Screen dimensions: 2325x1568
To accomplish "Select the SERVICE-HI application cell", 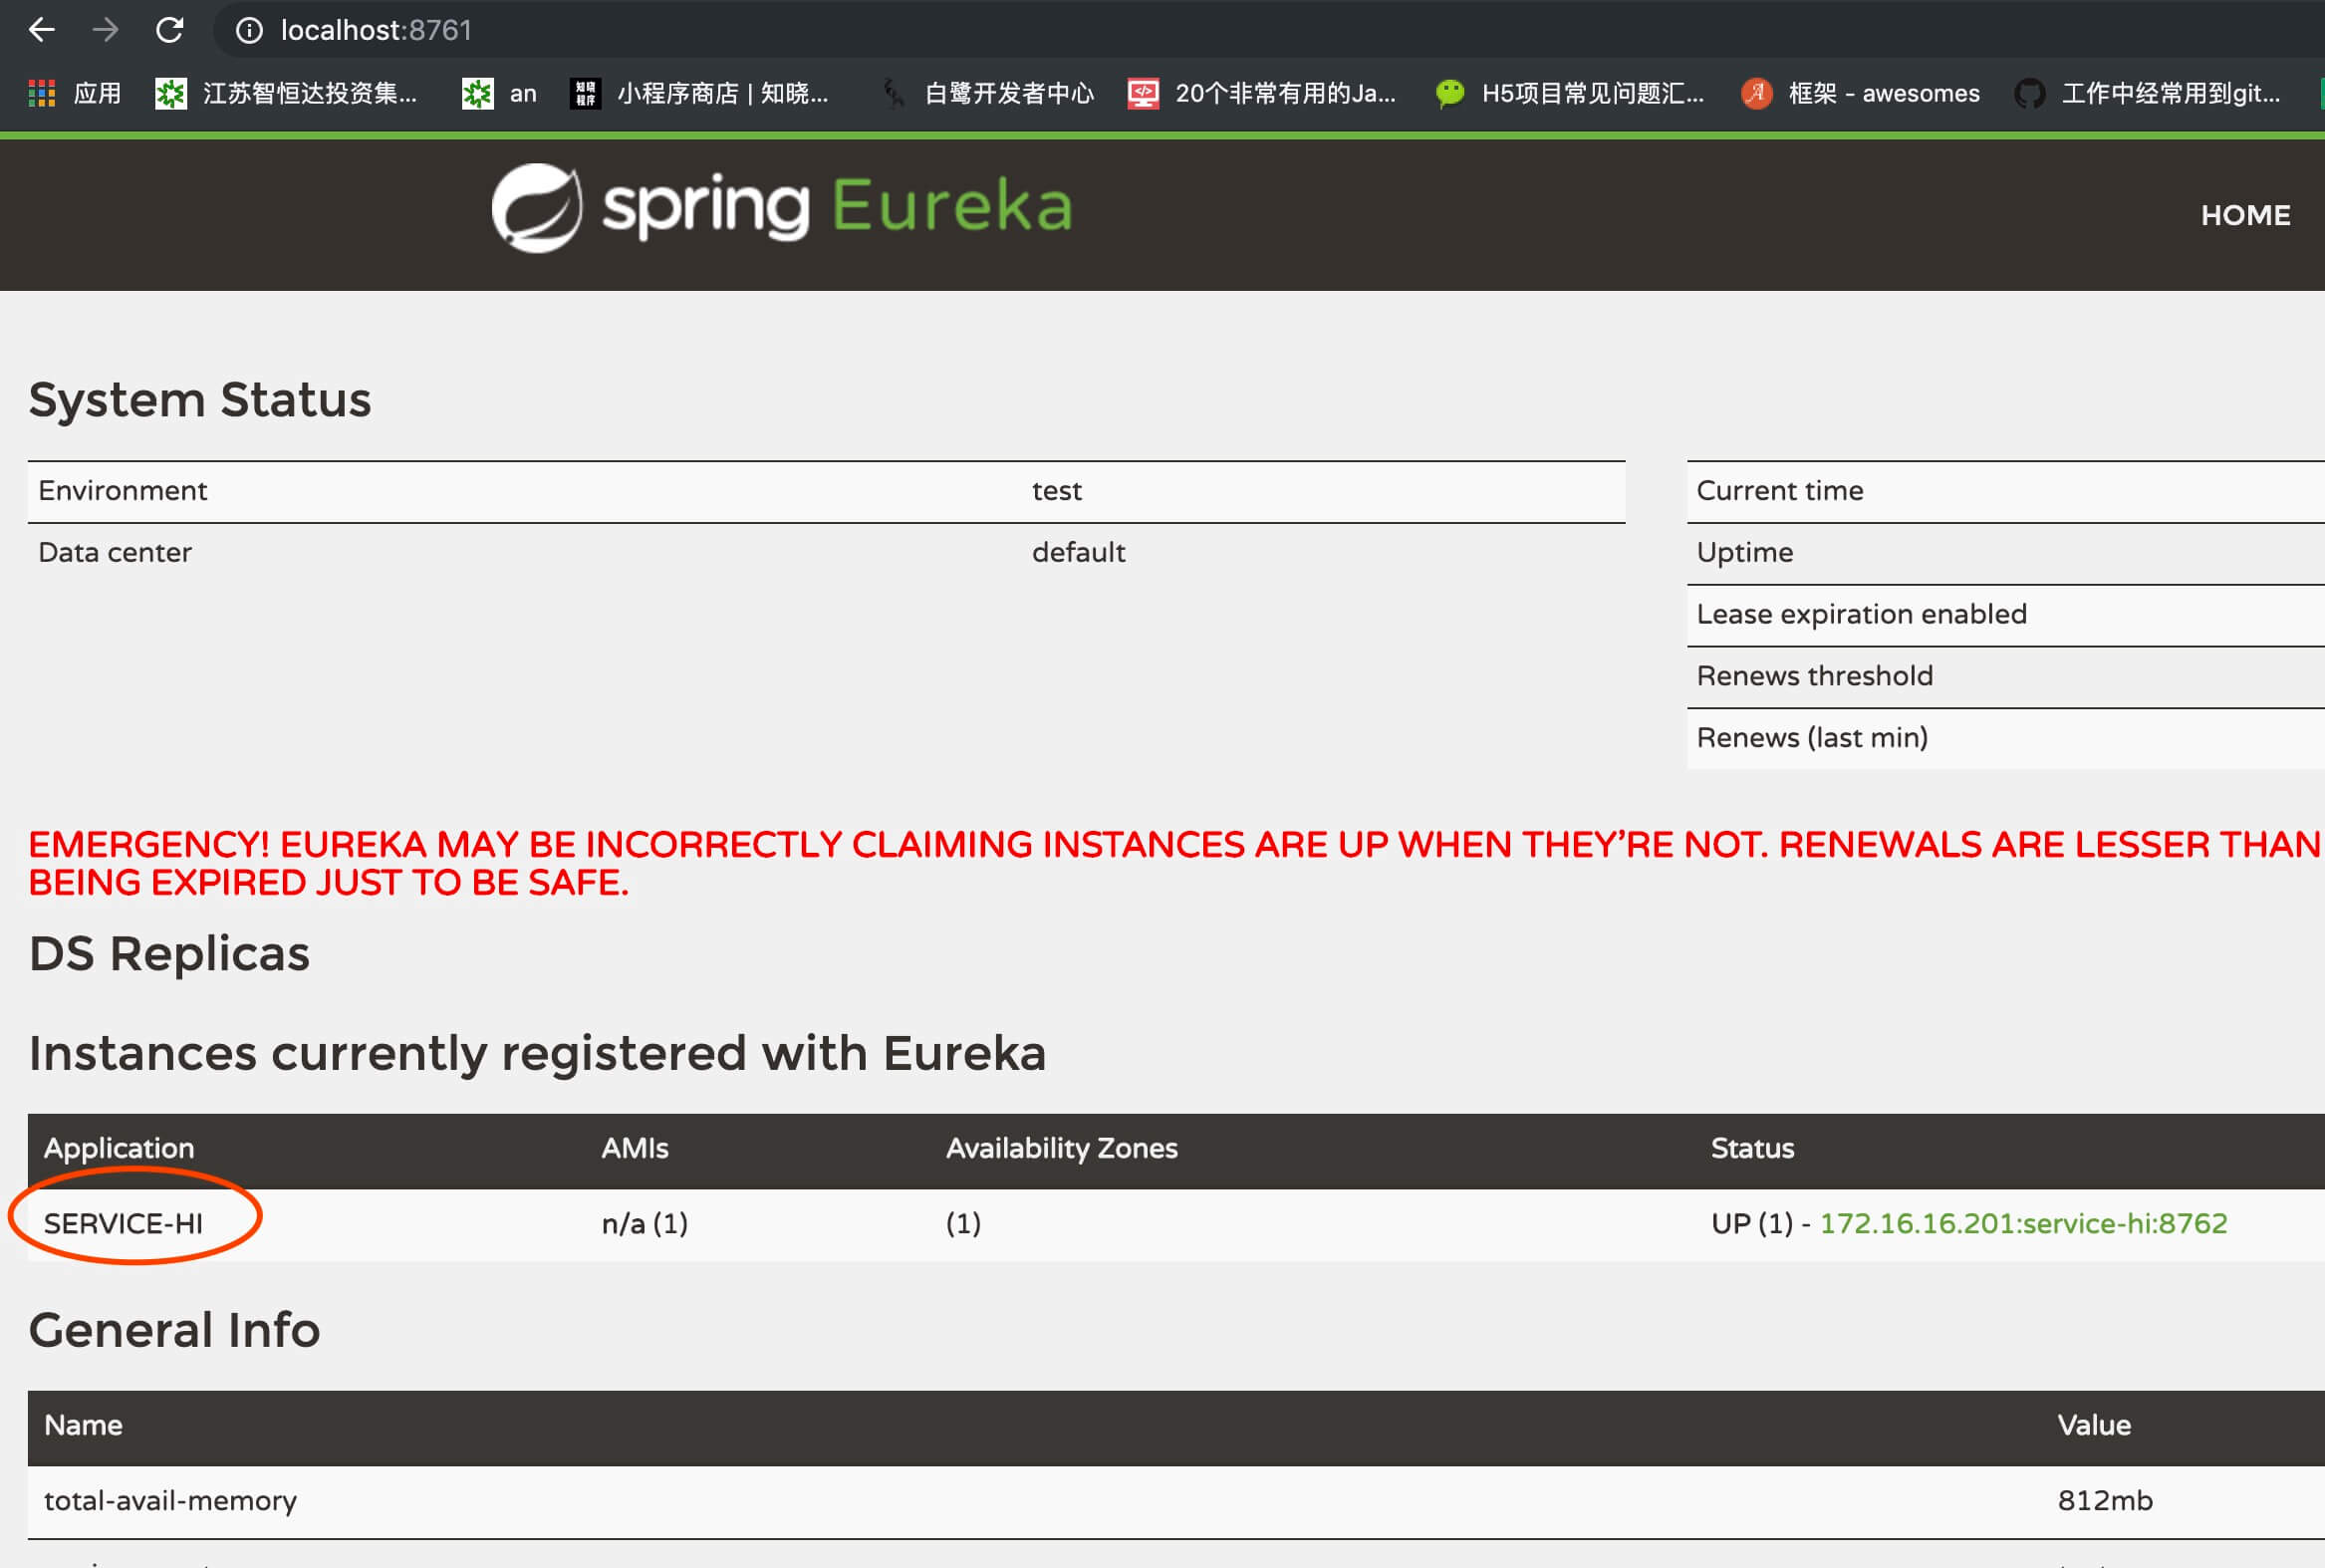I will [x=123, y=1223].
